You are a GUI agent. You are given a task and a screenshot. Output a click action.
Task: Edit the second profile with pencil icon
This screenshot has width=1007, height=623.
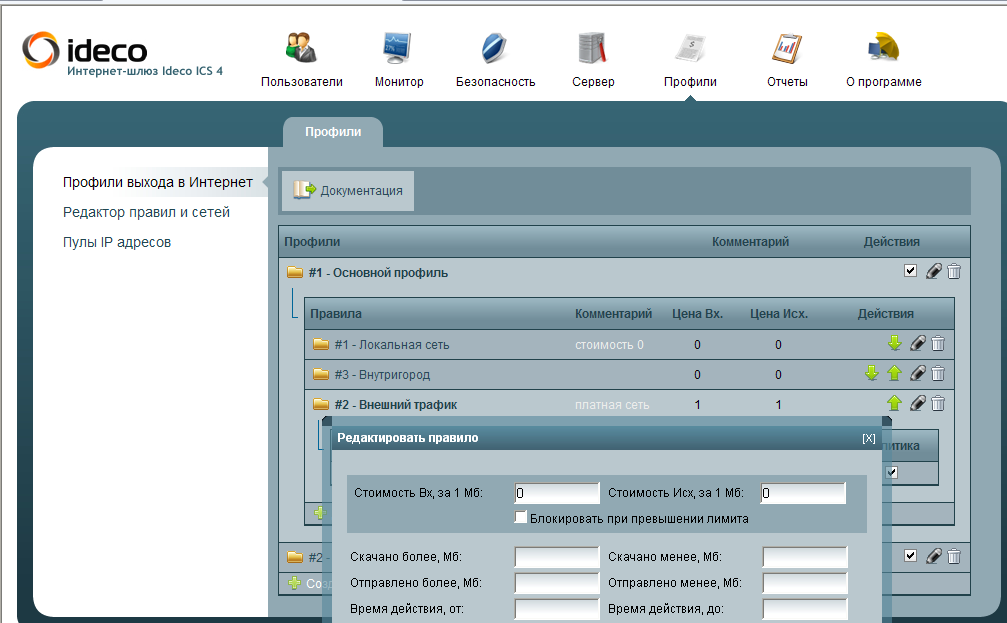(x=934, y=556)
